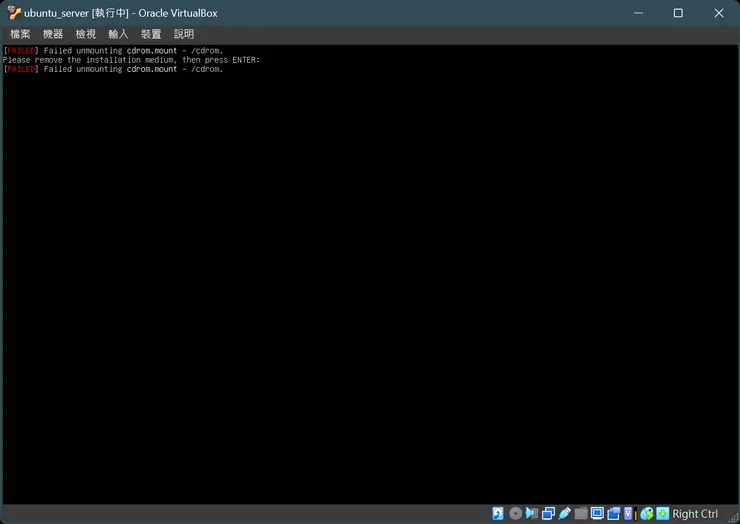The image size is (740, 524).
Task: Open the 檔案 (File) menu
Action: pyautogui.click(x=20, y=34)
